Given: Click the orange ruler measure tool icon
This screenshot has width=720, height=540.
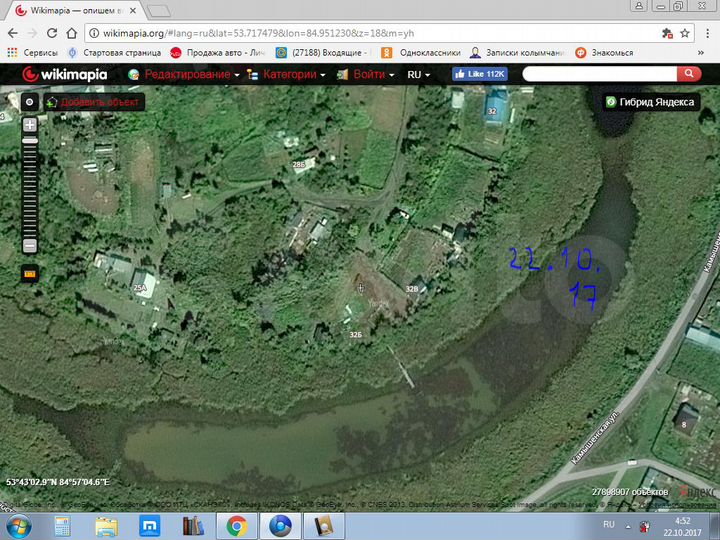Looking at the screenshot, I should click(x=30, y=272).
